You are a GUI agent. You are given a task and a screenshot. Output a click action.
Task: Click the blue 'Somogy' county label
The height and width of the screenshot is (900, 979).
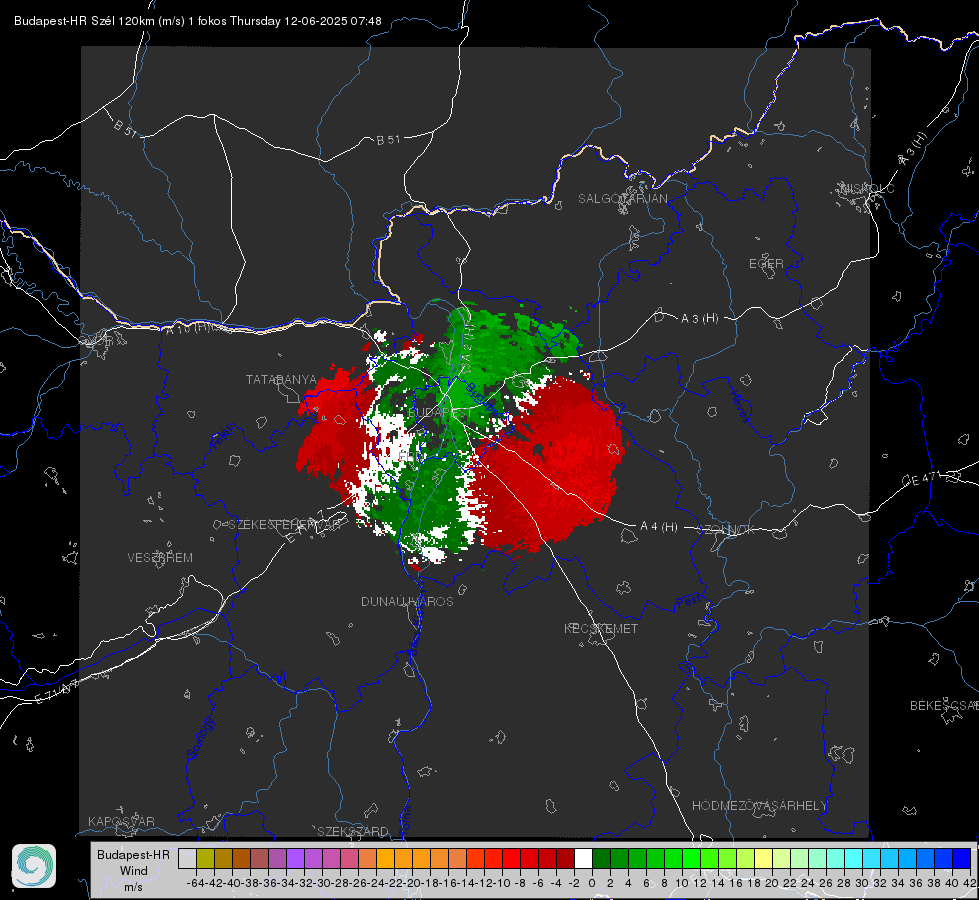pos(200,739)
